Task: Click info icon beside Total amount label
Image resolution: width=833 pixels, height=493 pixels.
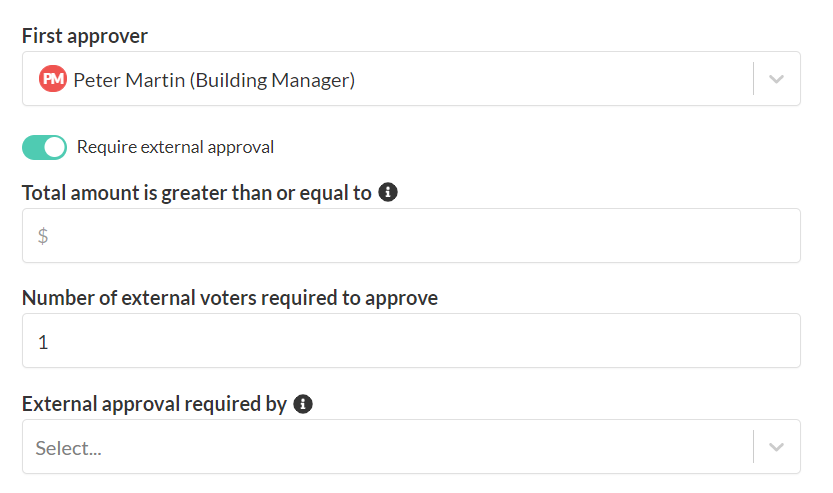Action: pos(388,192)
